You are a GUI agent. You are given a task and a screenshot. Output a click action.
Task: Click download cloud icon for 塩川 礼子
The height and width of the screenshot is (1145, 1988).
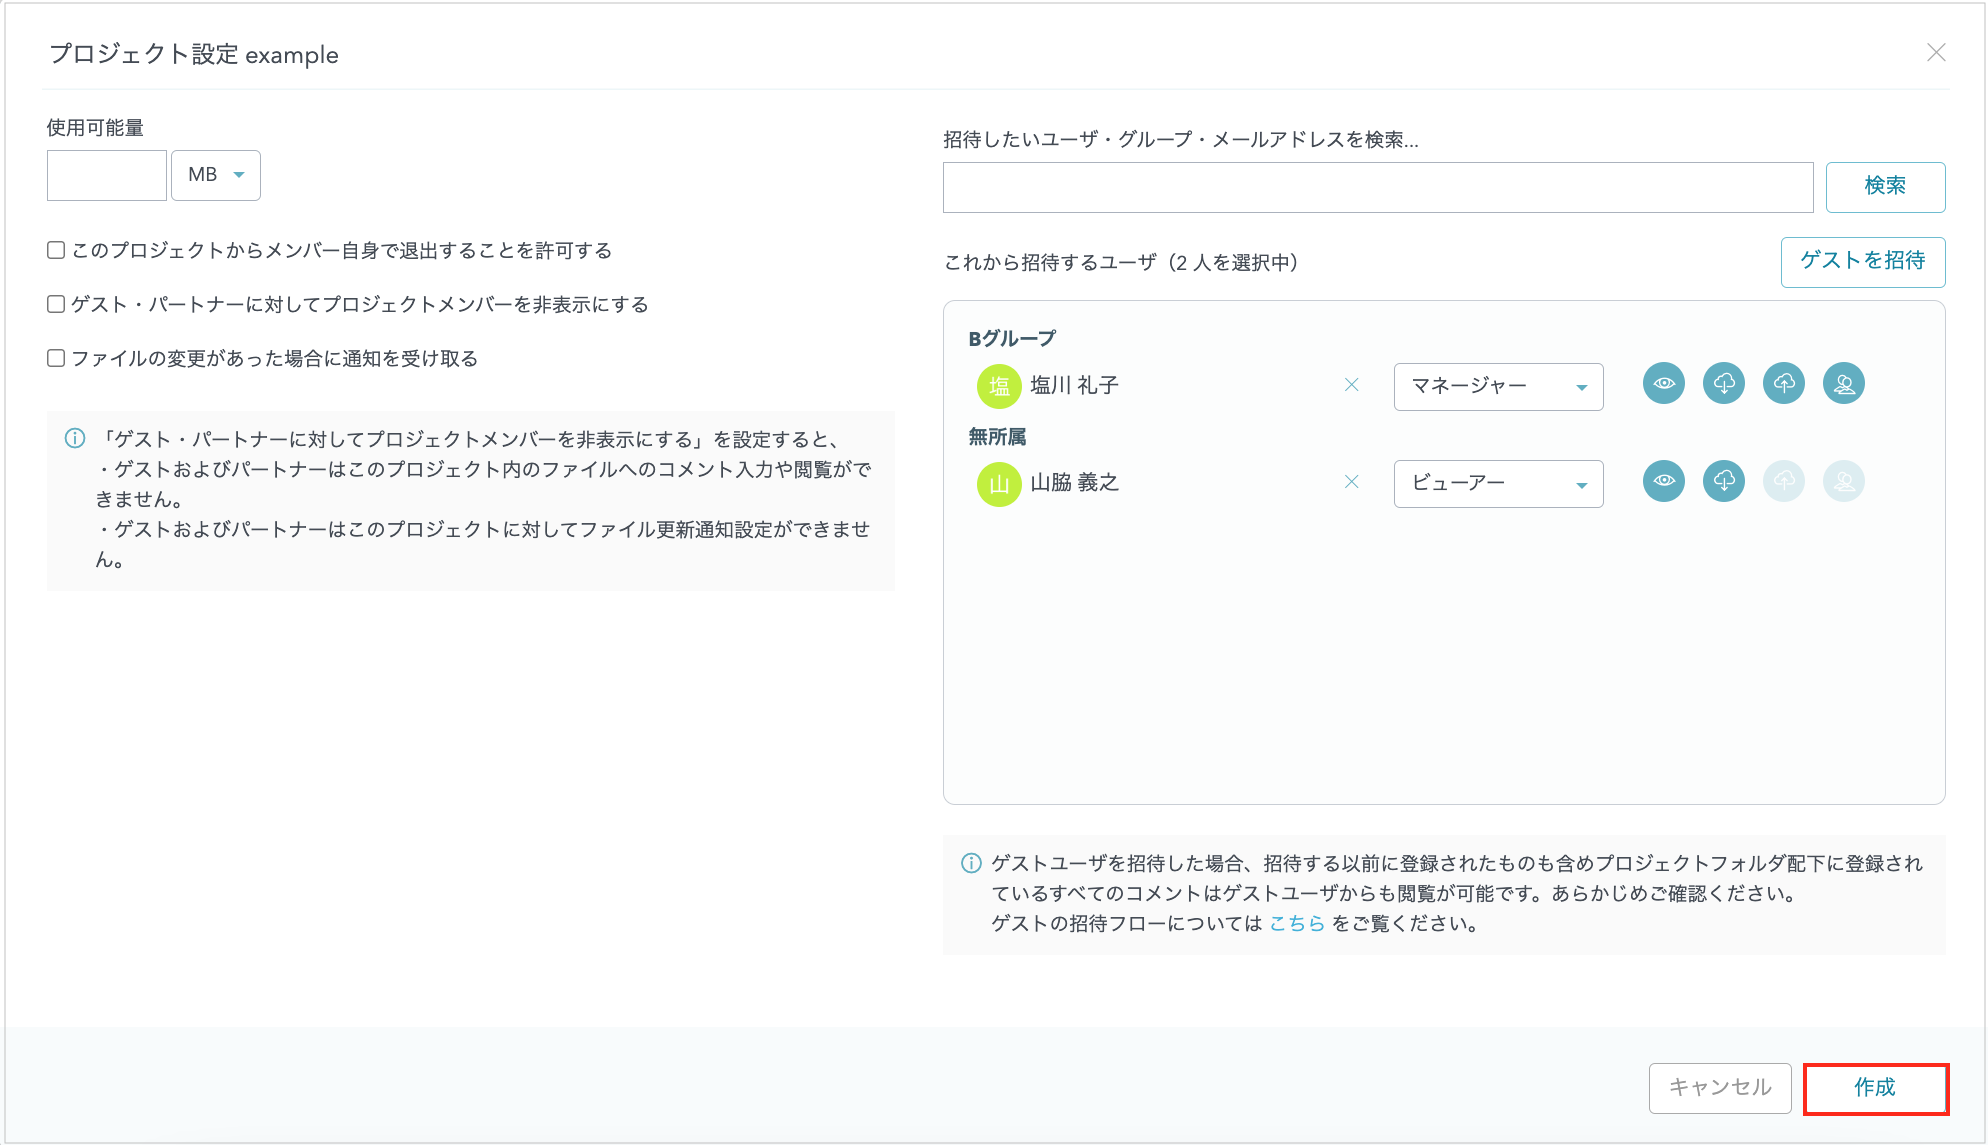1724,384
